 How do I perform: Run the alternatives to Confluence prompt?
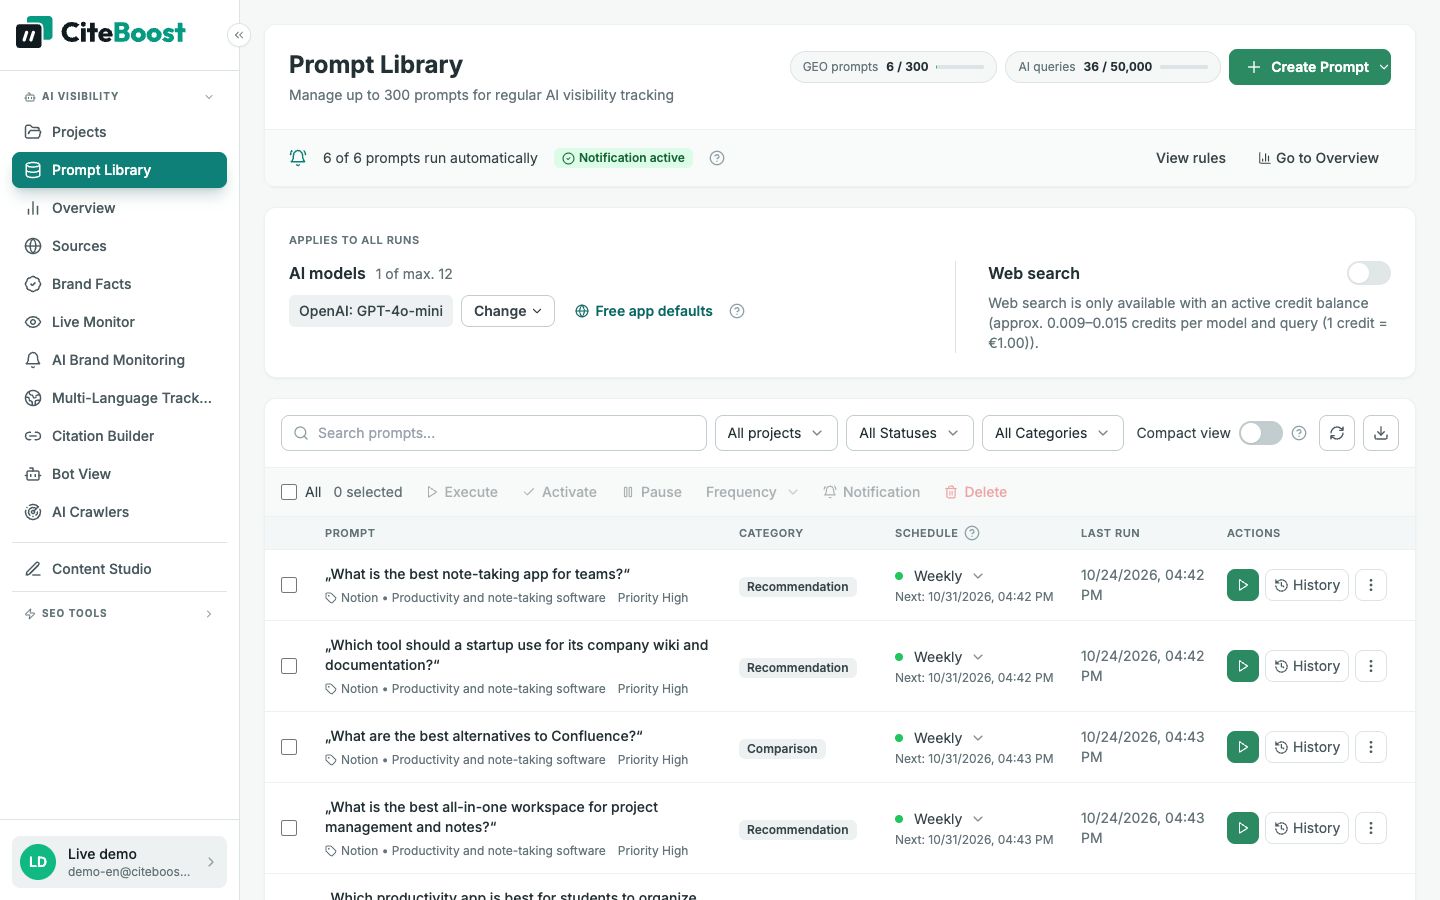click(x=1243, y=747)
